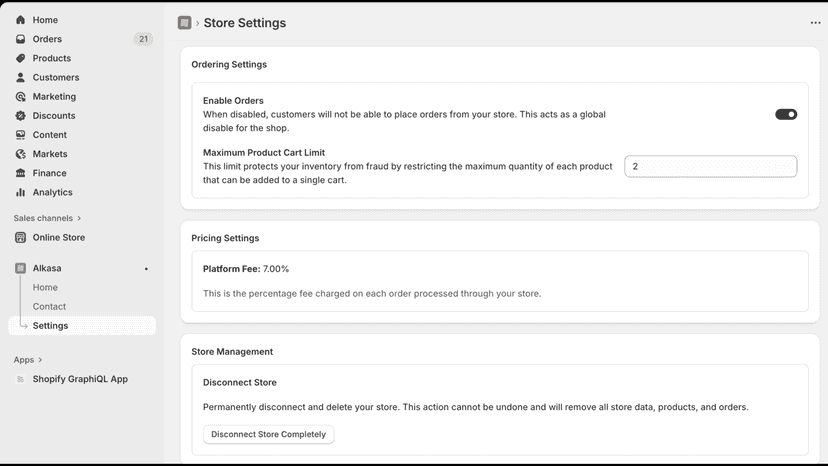Click the "Platform Fee: 7.00%" text
Viewport: 828px width, 466px height.
point(246,269)
